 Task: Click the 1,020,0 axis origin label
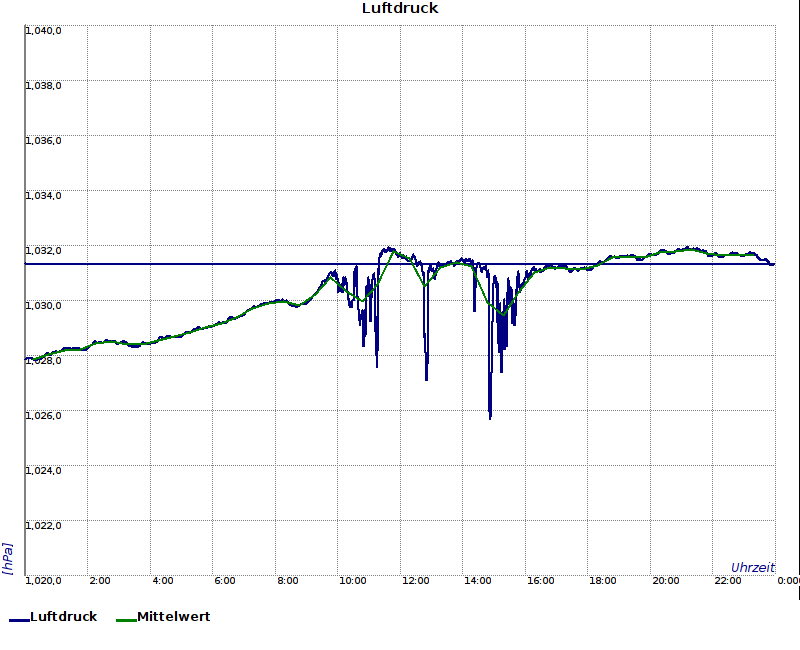pos(43,581)
